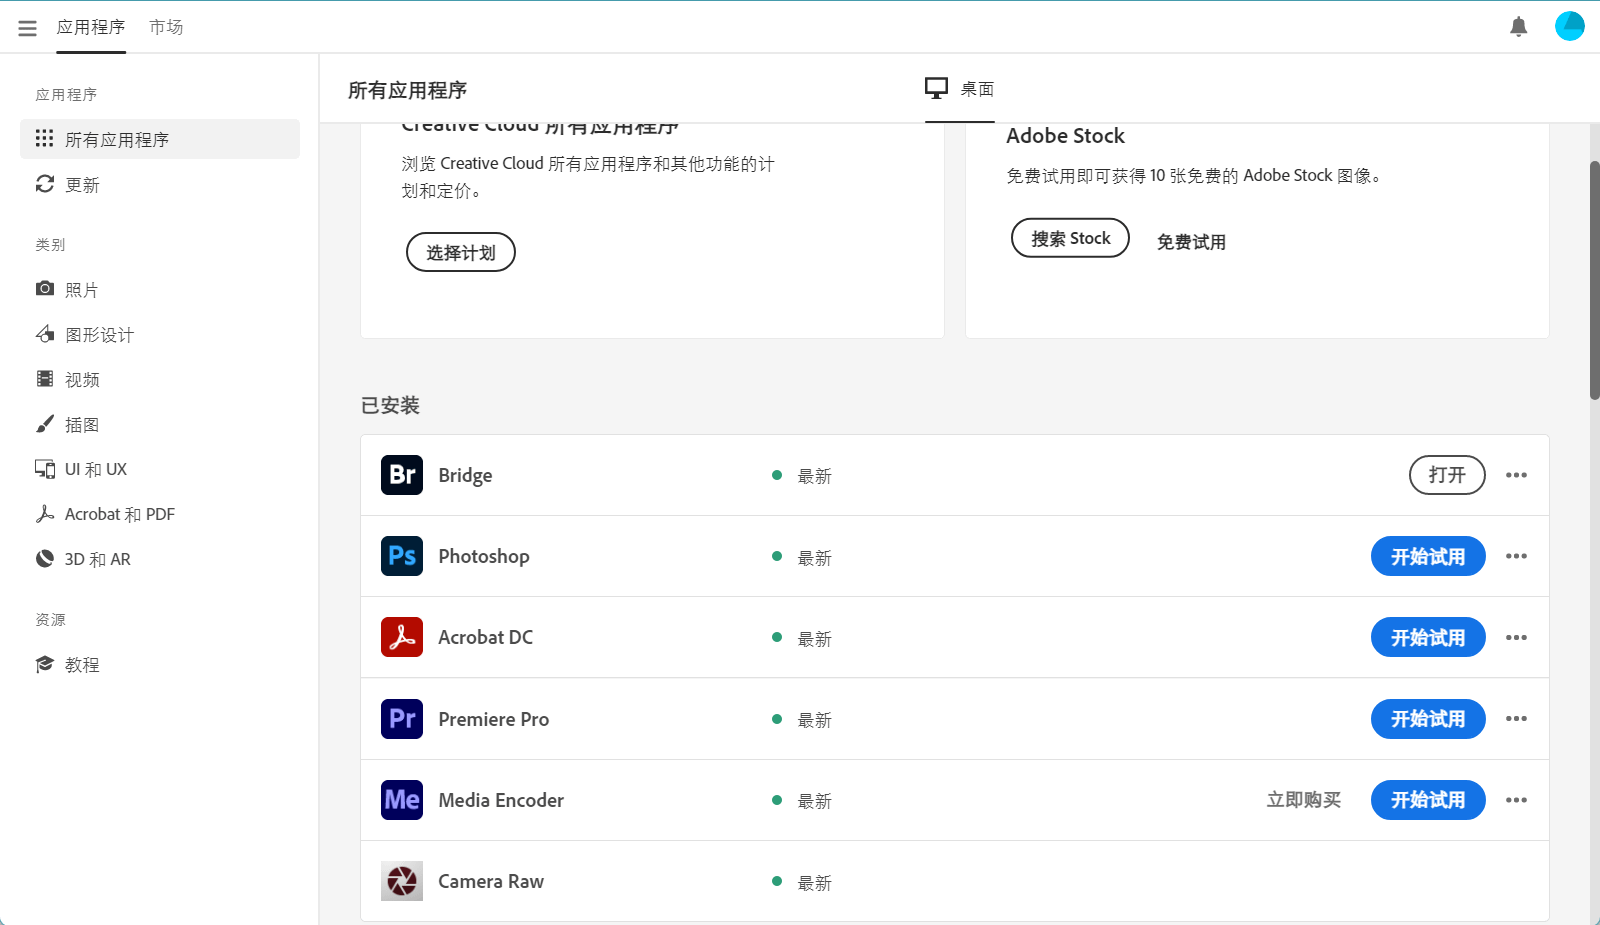
Task: Click the 免费试用 link
Action: [1191, 242]
